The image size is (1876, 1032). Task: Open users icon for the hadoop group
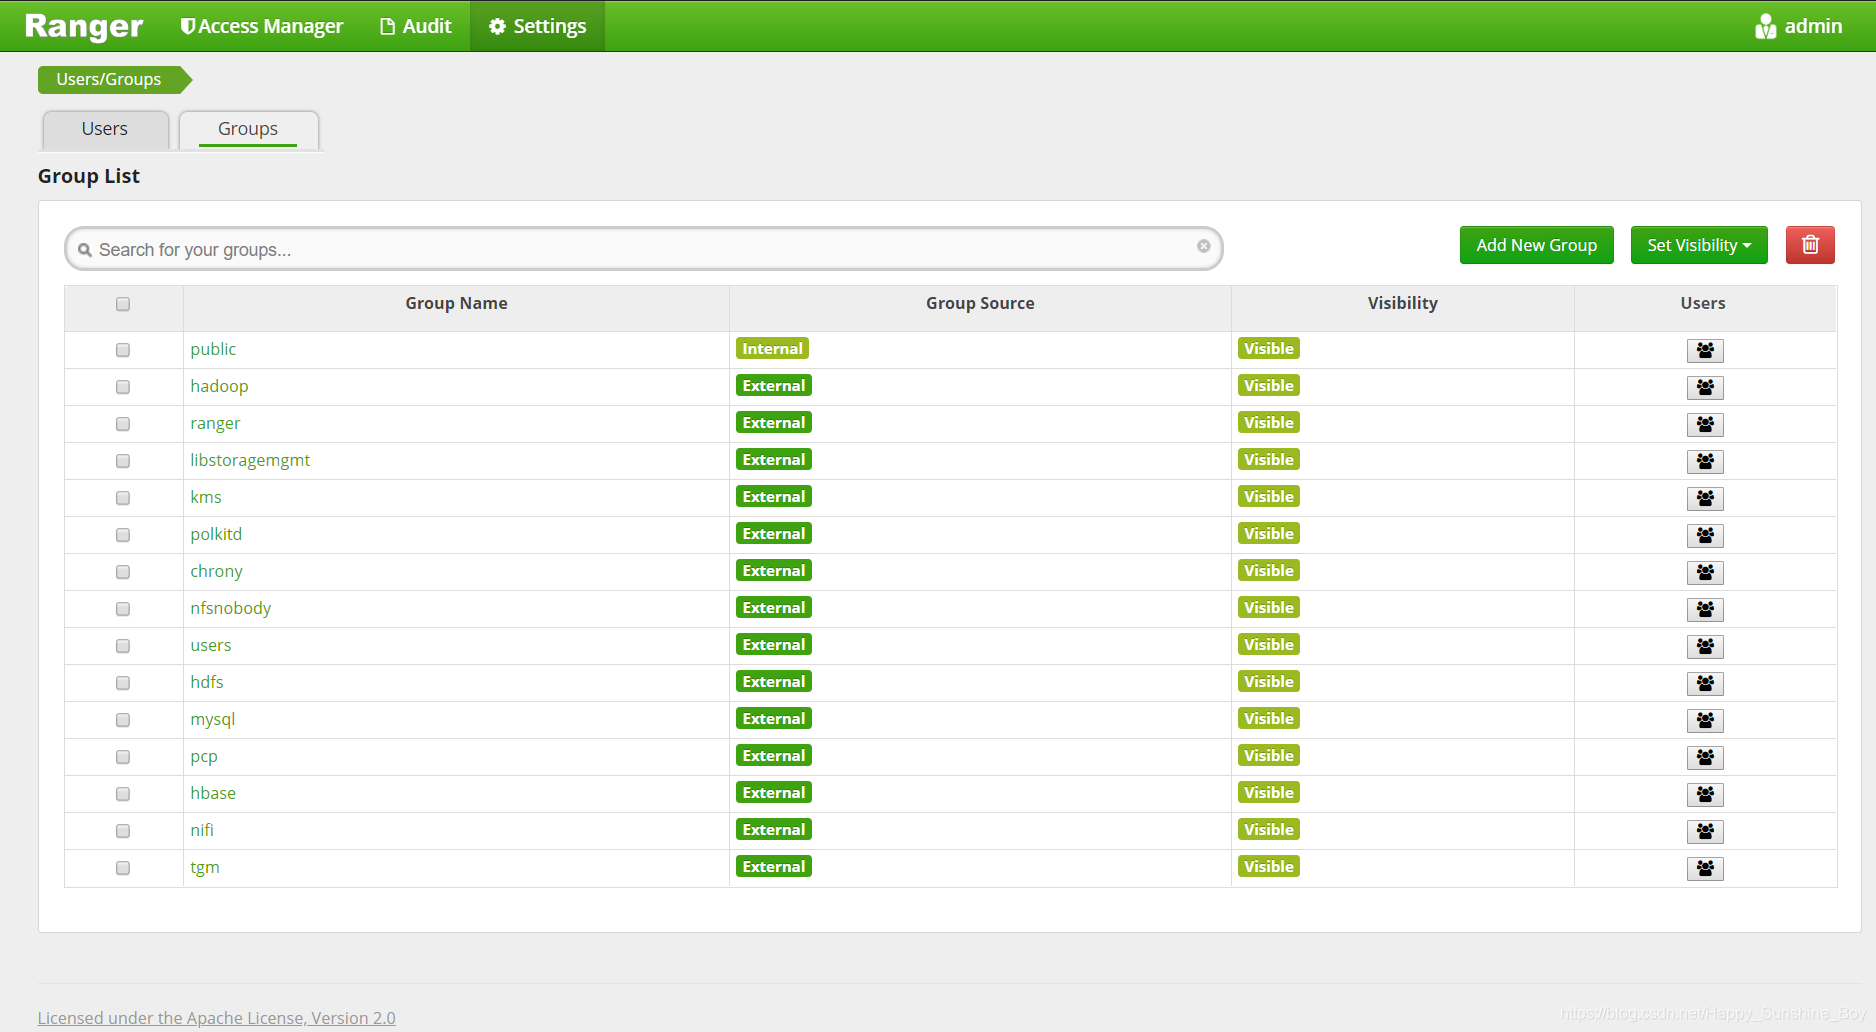click(x=1705, y=387)
